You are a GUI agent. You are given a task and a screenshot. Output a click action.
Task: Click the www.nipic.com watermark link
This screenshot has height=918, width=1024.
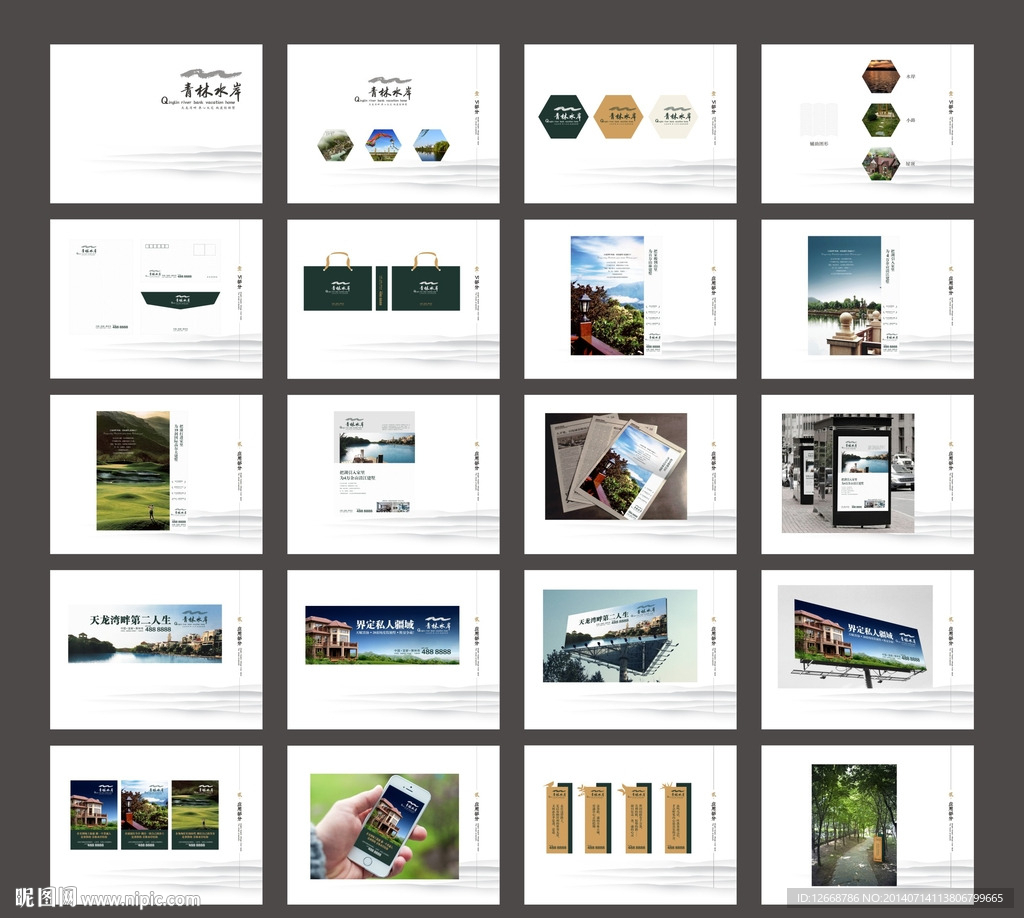point(138,899)
